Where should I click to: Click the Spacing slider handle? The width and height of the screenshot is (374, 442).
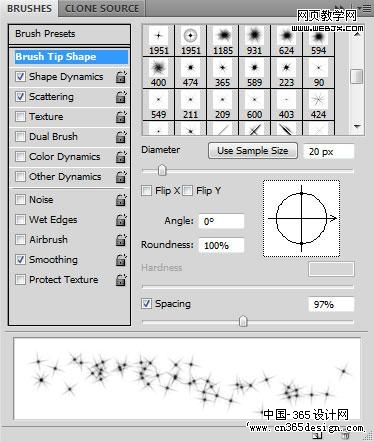point(243,321)
